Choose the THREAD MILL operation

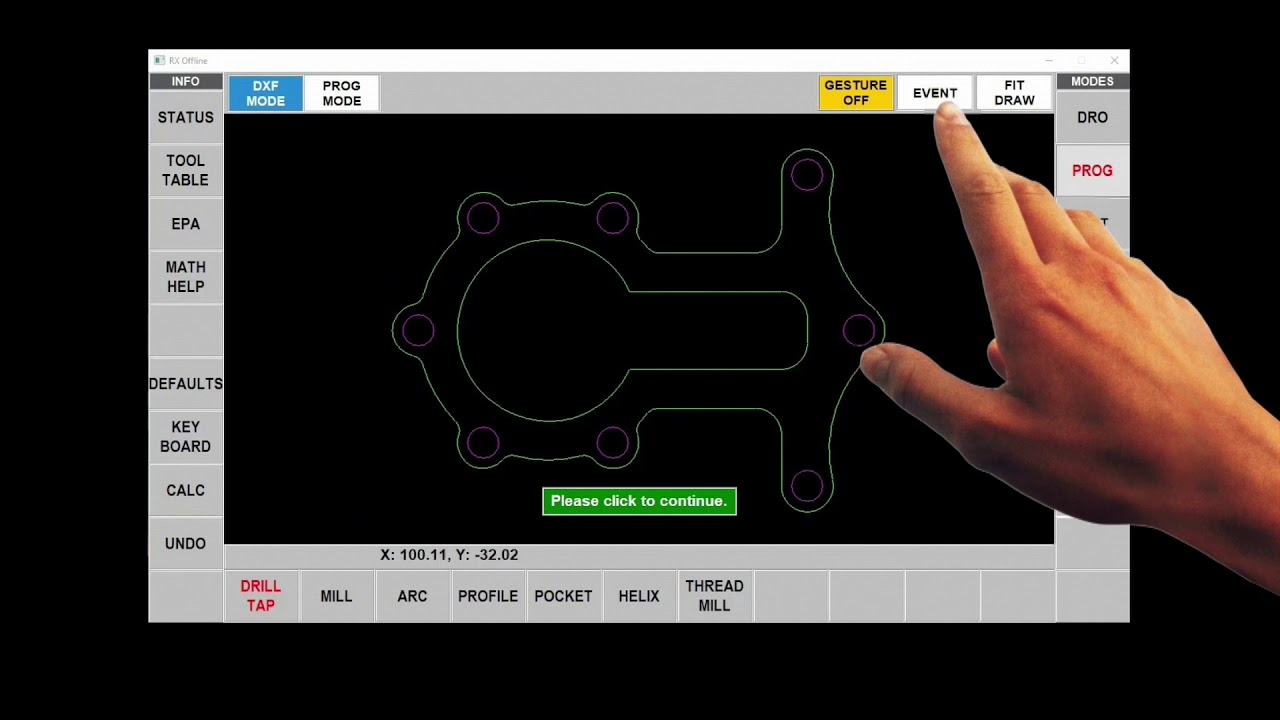tap(714, 596)
